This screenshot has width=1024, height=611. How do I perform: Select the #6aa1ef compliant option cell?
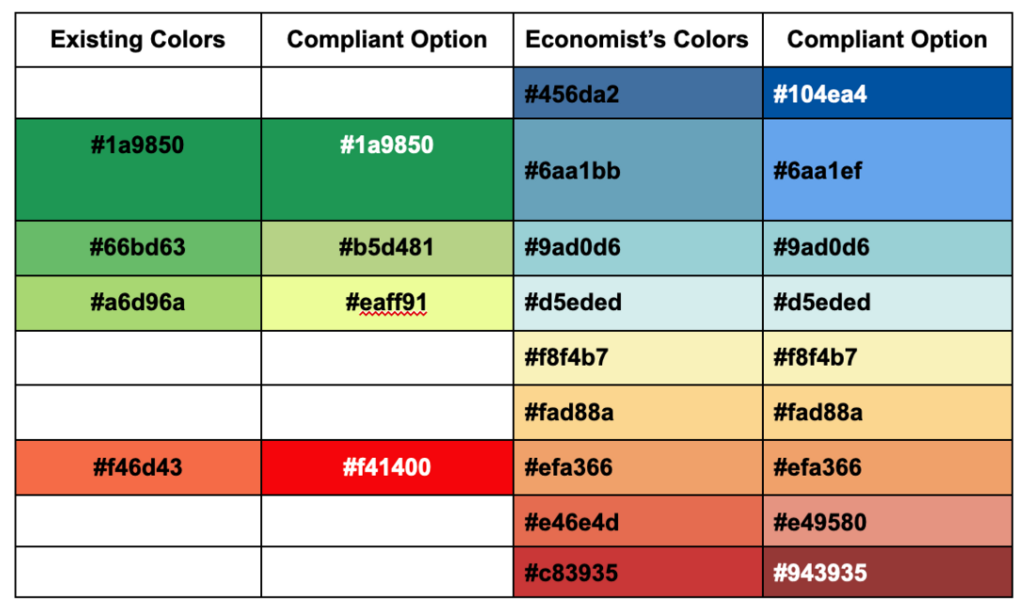pyautogui.click(x=888, y=170)
